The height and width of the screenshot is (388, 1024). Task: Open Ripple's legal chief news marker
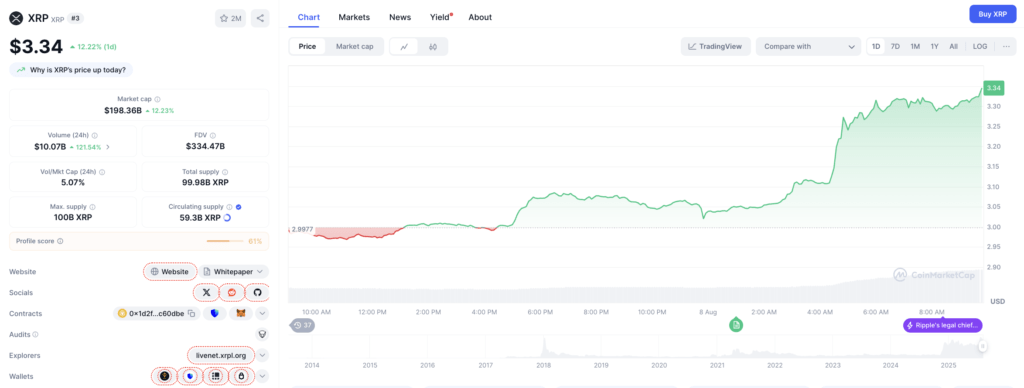click(942, 325)
